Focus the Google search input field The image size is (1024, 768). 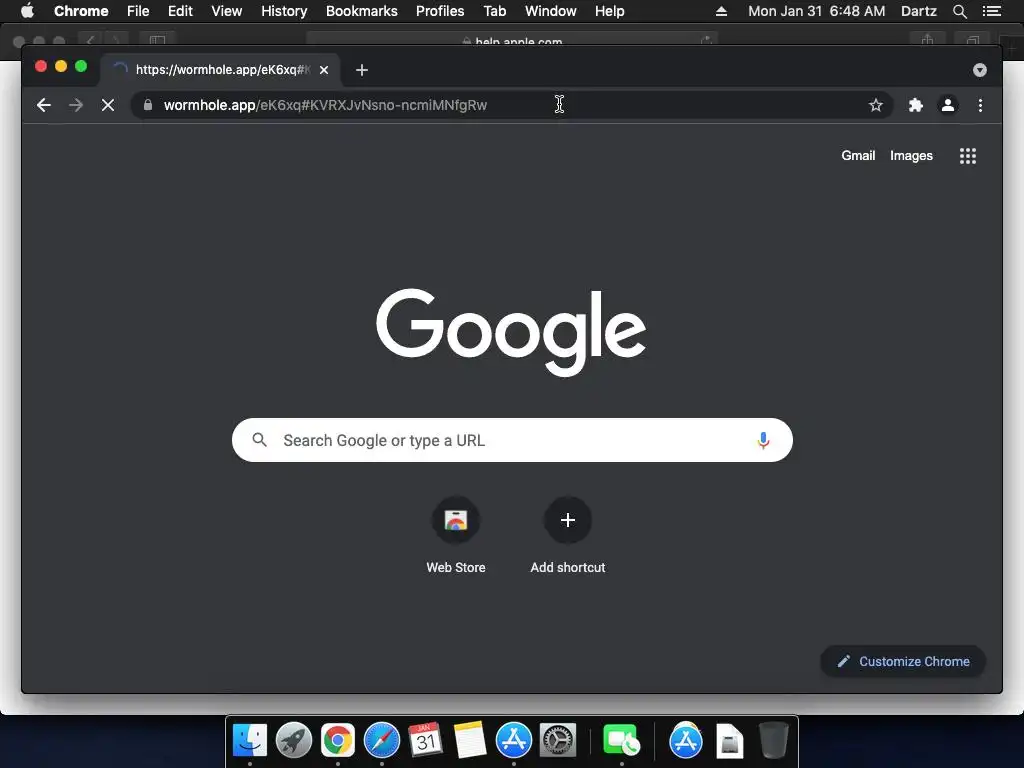pyautogui.click(x=513, y=440)
